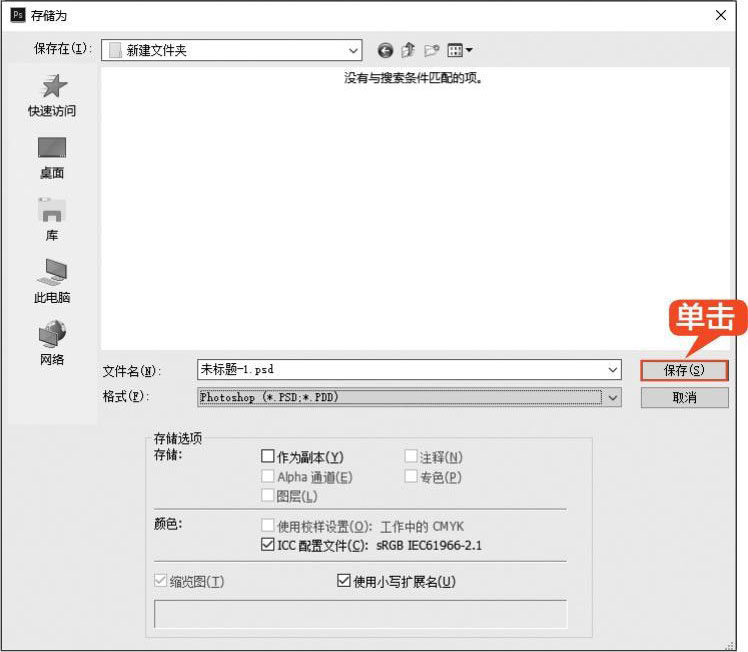Click the sRGB IEC61966-2.1 profile text

click(x=429, y=545)
